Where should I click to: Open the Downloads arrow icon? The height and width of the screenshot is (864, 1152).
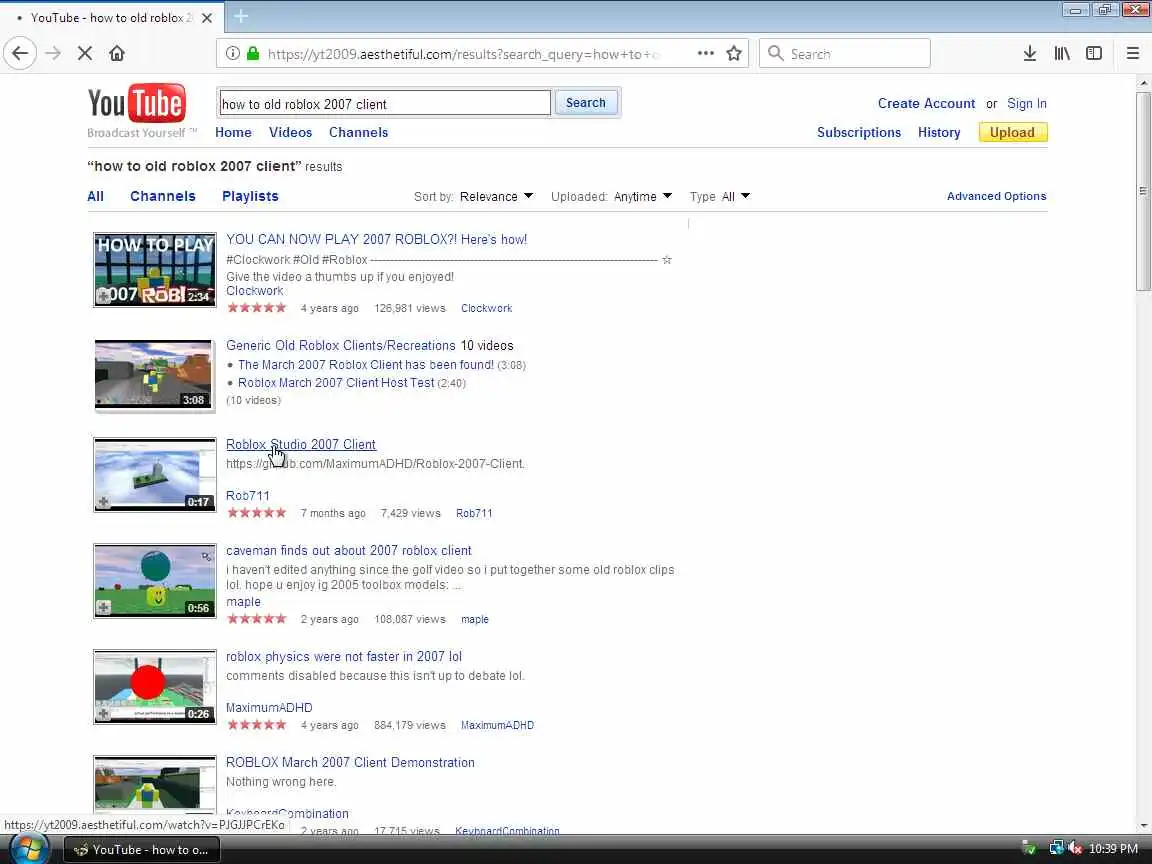tap(1029, 53)
